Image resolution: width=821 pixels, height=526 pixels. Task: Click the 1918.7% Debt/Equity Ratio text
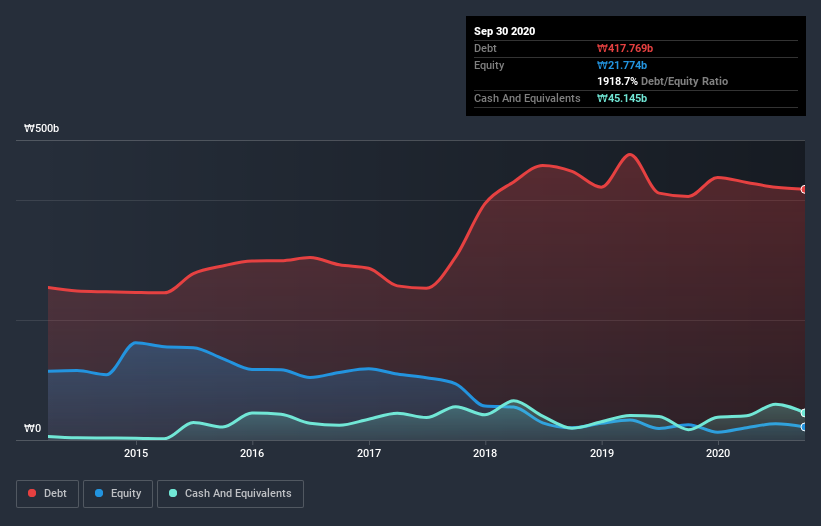click(662, 81)
